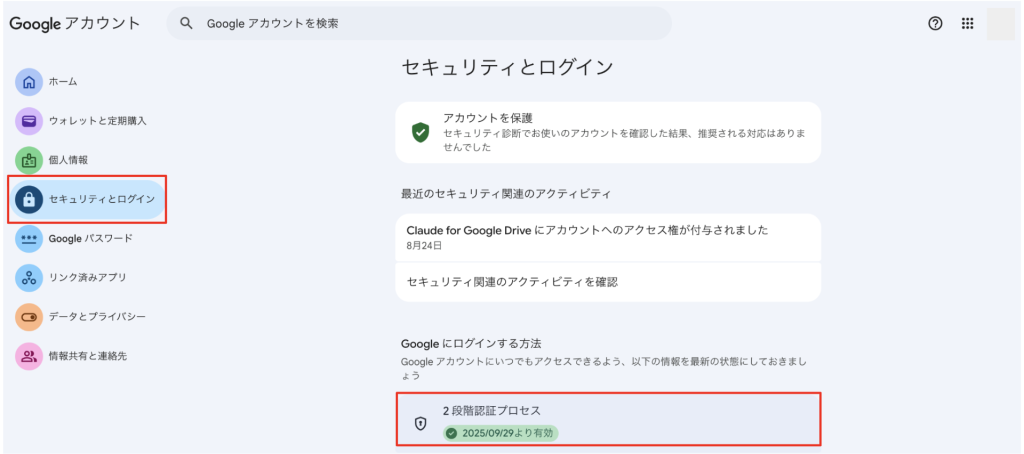Click the profile avatar in top right

[1000, 24]
